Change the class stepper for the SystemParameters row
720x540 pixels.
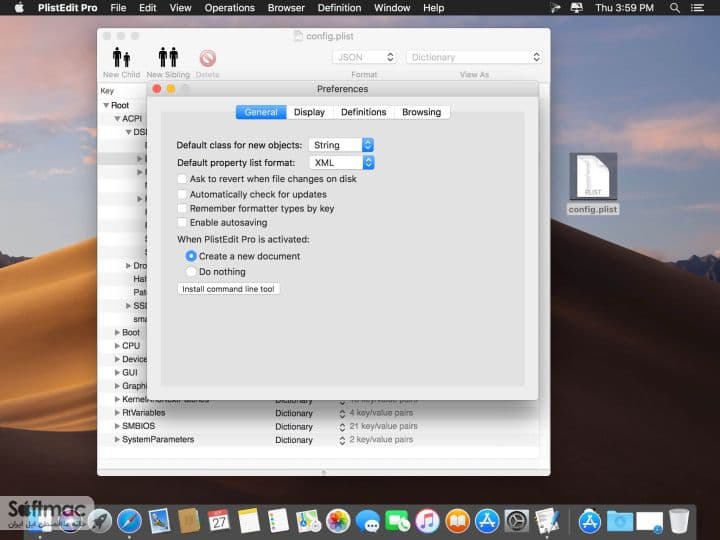click(342, 440)
